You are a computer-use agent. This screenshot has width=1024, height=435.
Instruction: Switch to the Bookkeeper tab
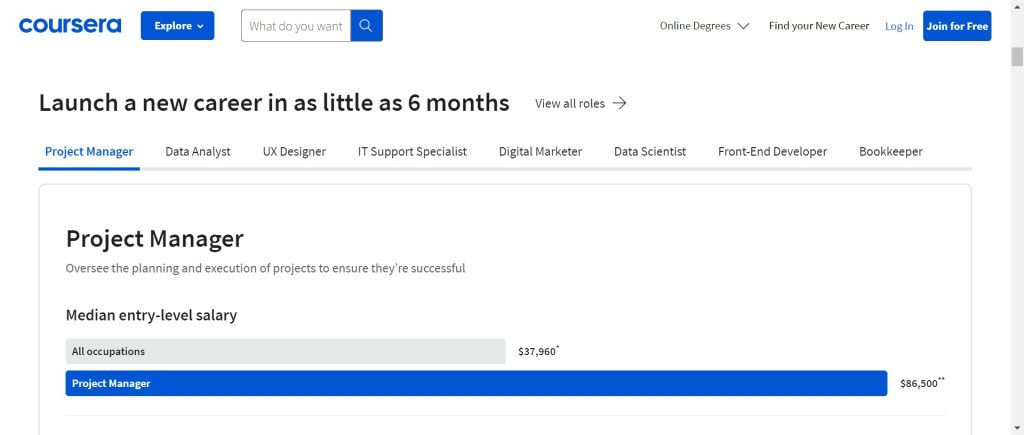[890, 152]
